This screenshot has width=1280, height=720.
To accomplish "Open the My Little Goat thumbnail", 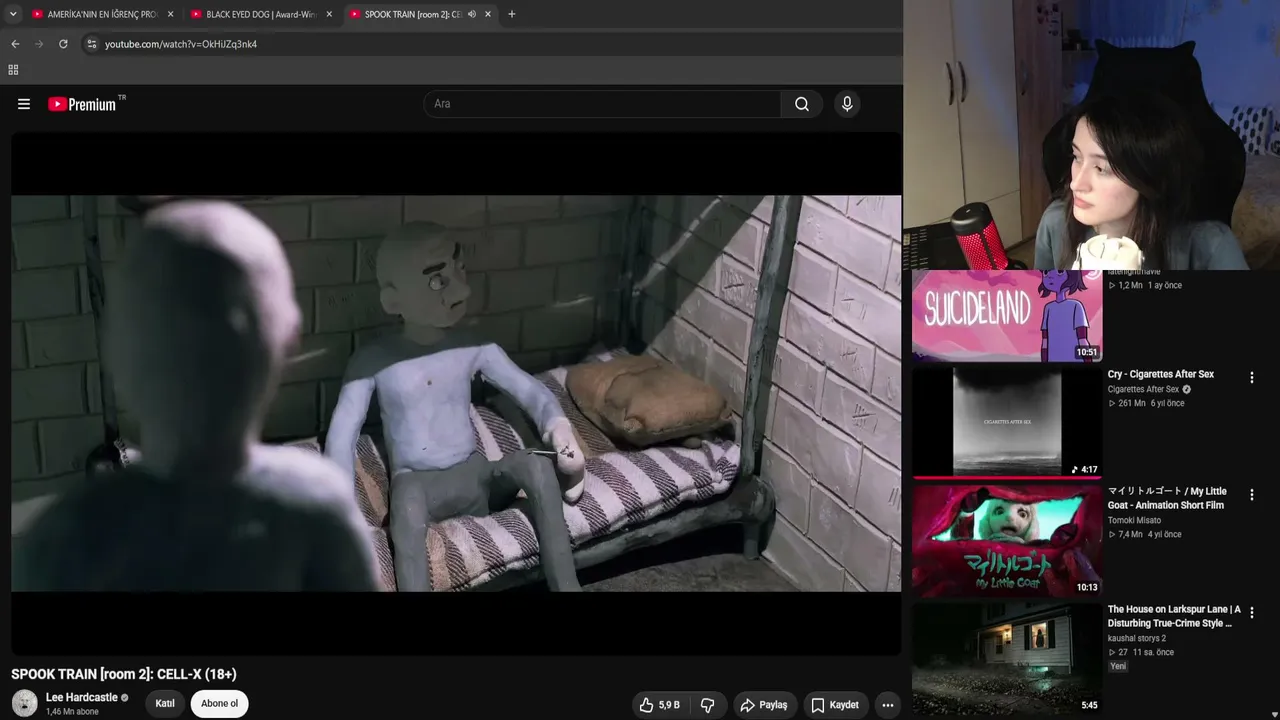I will 1006,540.
